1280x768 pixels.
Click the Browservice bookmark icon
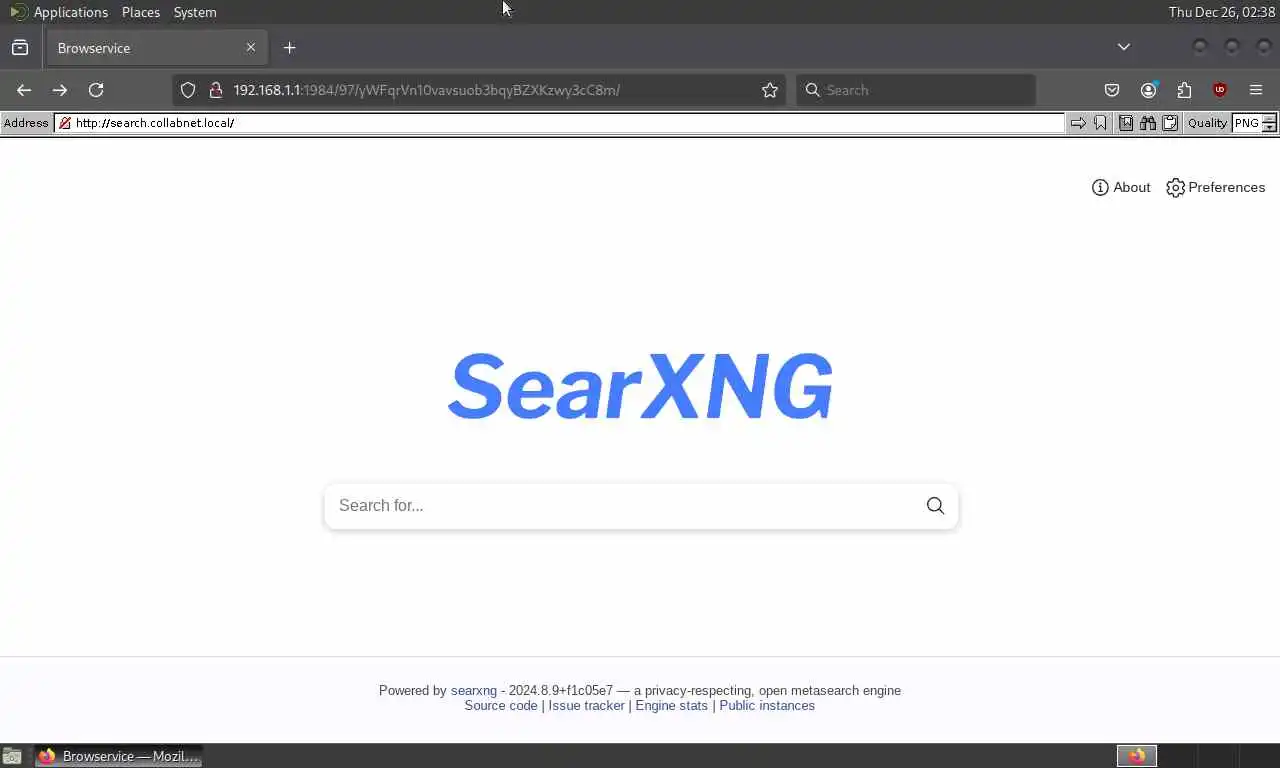click(1101, 123)
